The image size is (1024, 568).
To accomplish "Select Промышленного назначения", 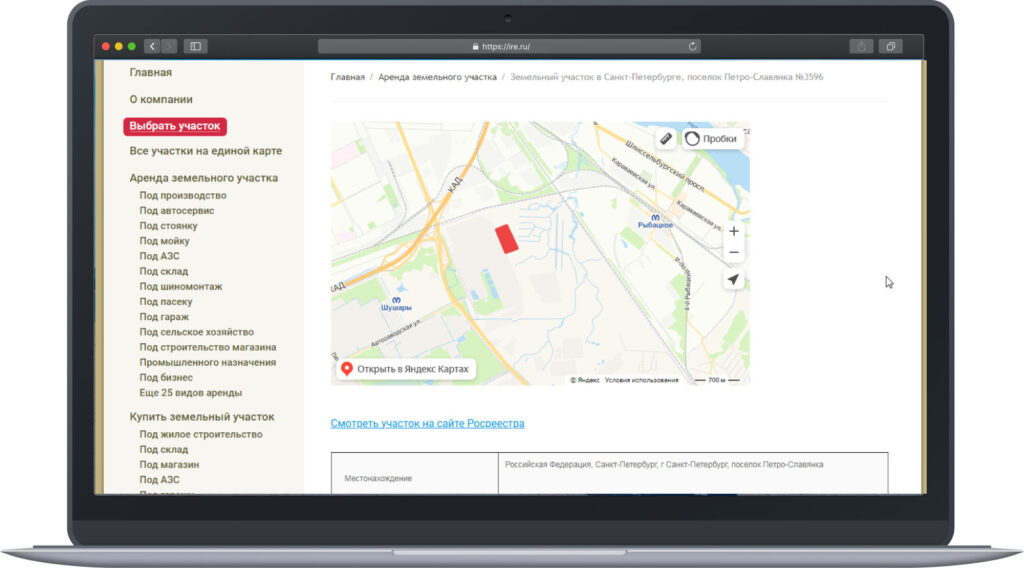I will point(208,362).
